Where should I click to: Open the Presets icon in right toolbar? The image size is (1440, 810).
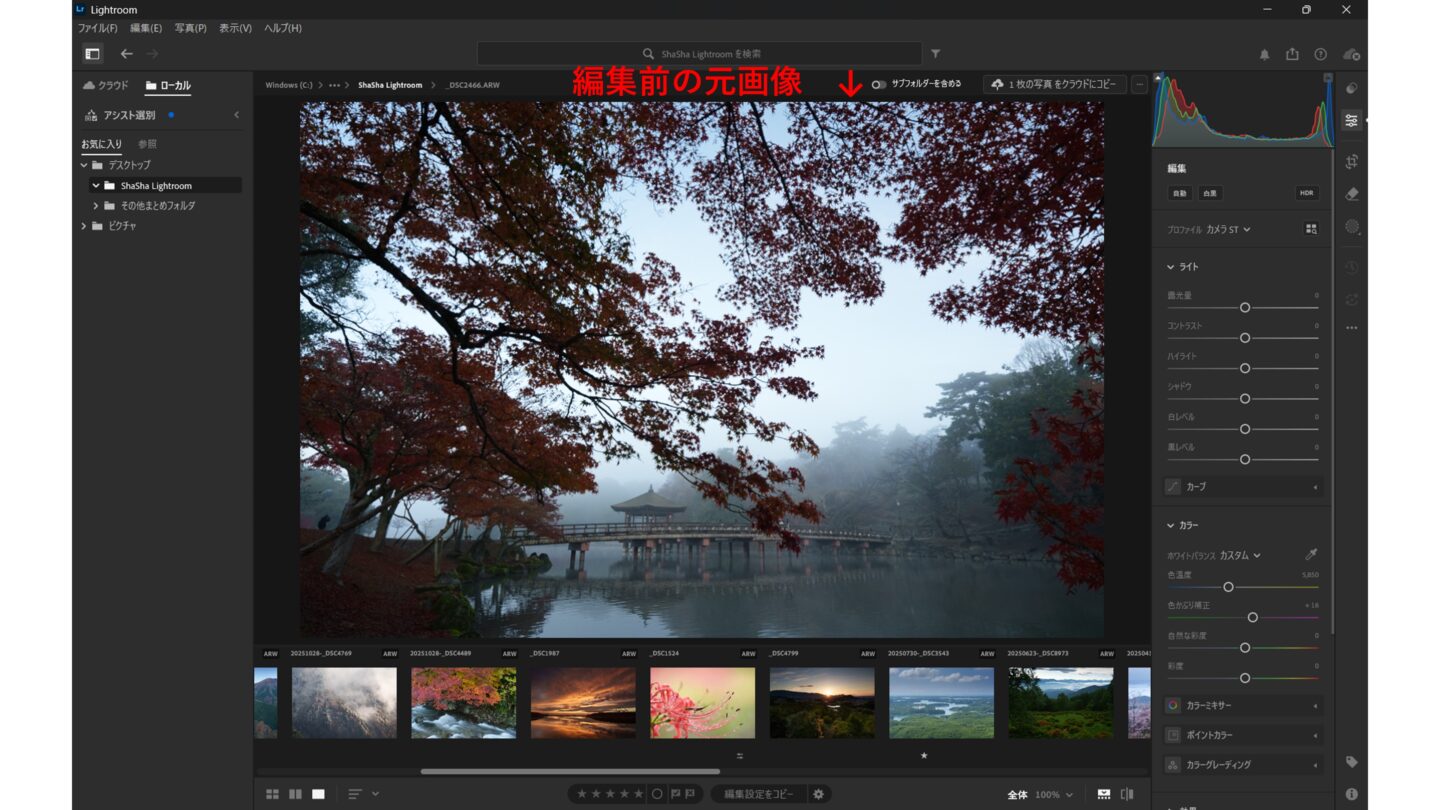(1352, 88)
